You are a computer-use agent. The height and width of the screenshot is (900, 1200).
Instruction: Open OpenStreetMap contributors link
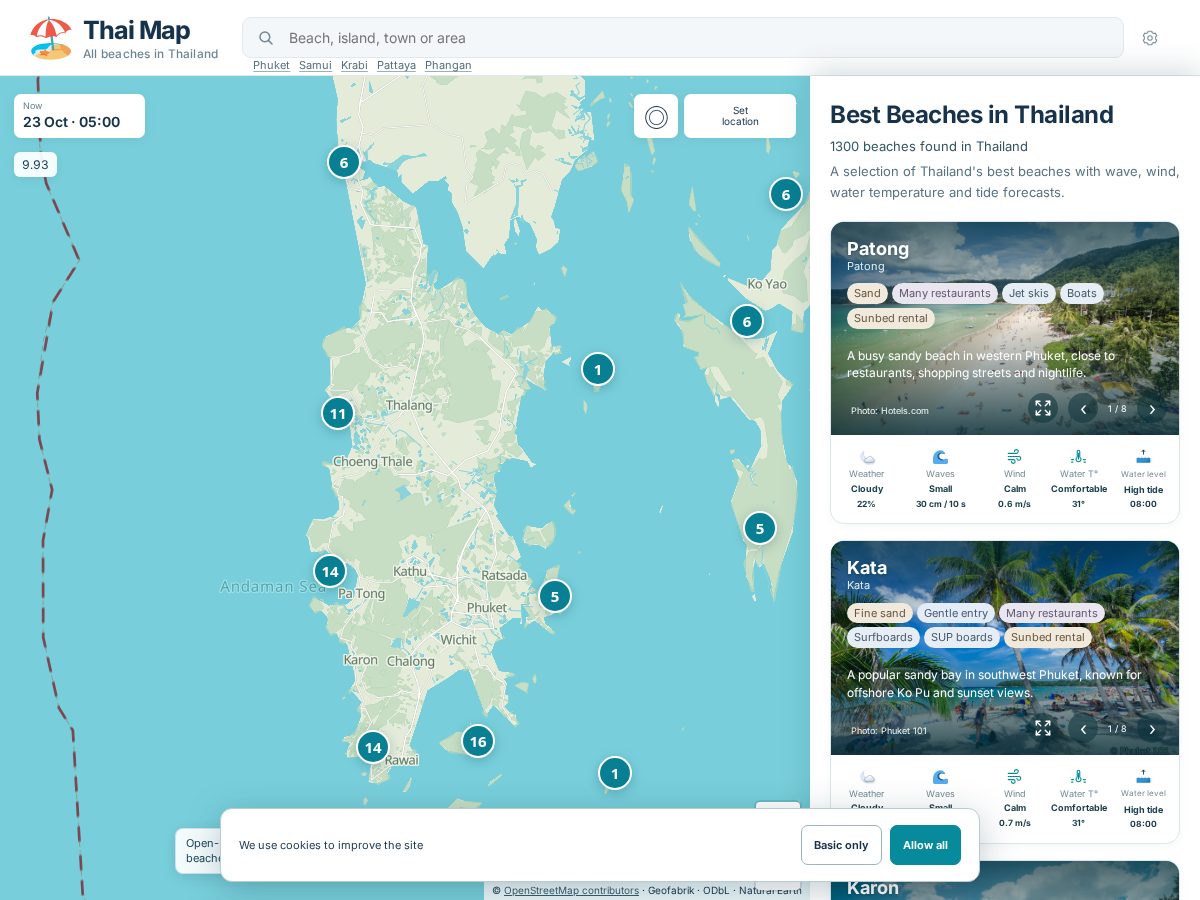pyautogui.click(x=571, y=890)
